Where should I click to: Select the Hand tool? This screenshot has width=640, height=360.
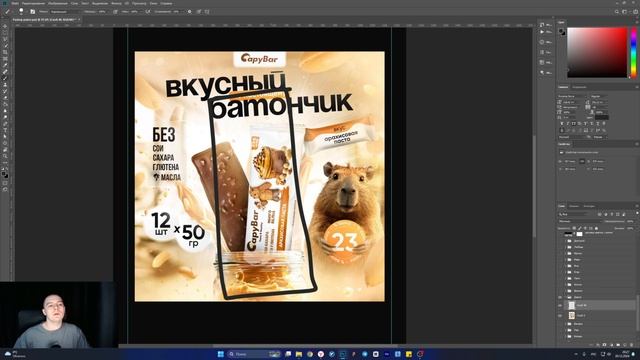pos(5,150)
